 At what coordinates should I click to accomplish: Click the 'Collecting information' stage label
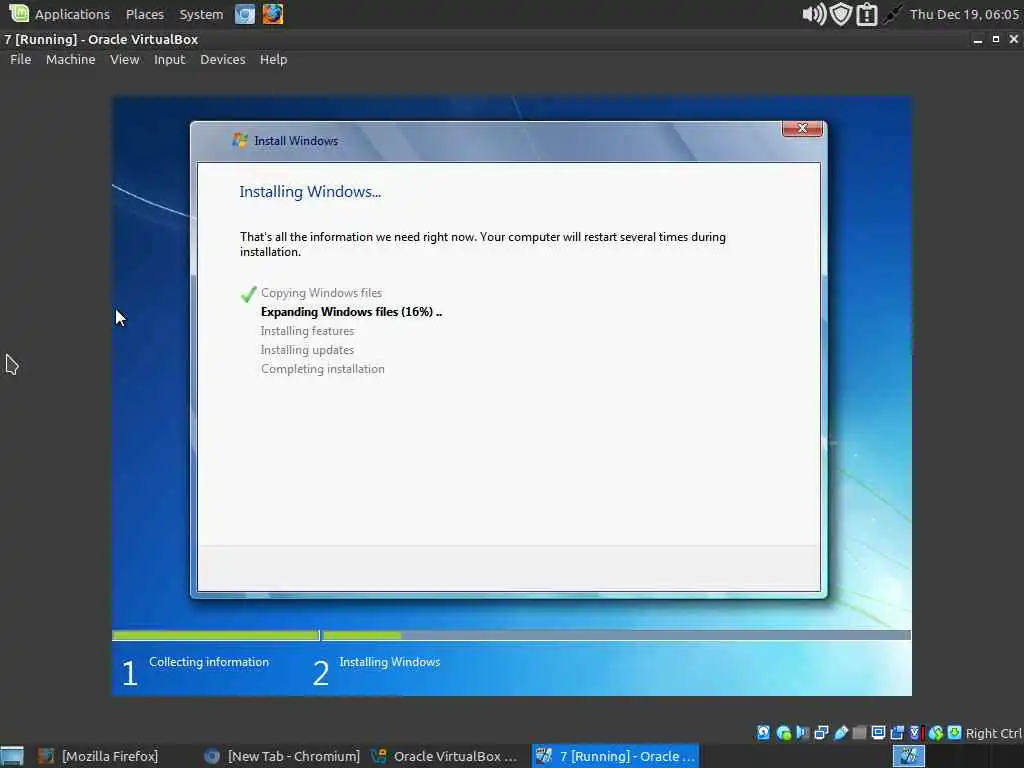coord(208,662)
